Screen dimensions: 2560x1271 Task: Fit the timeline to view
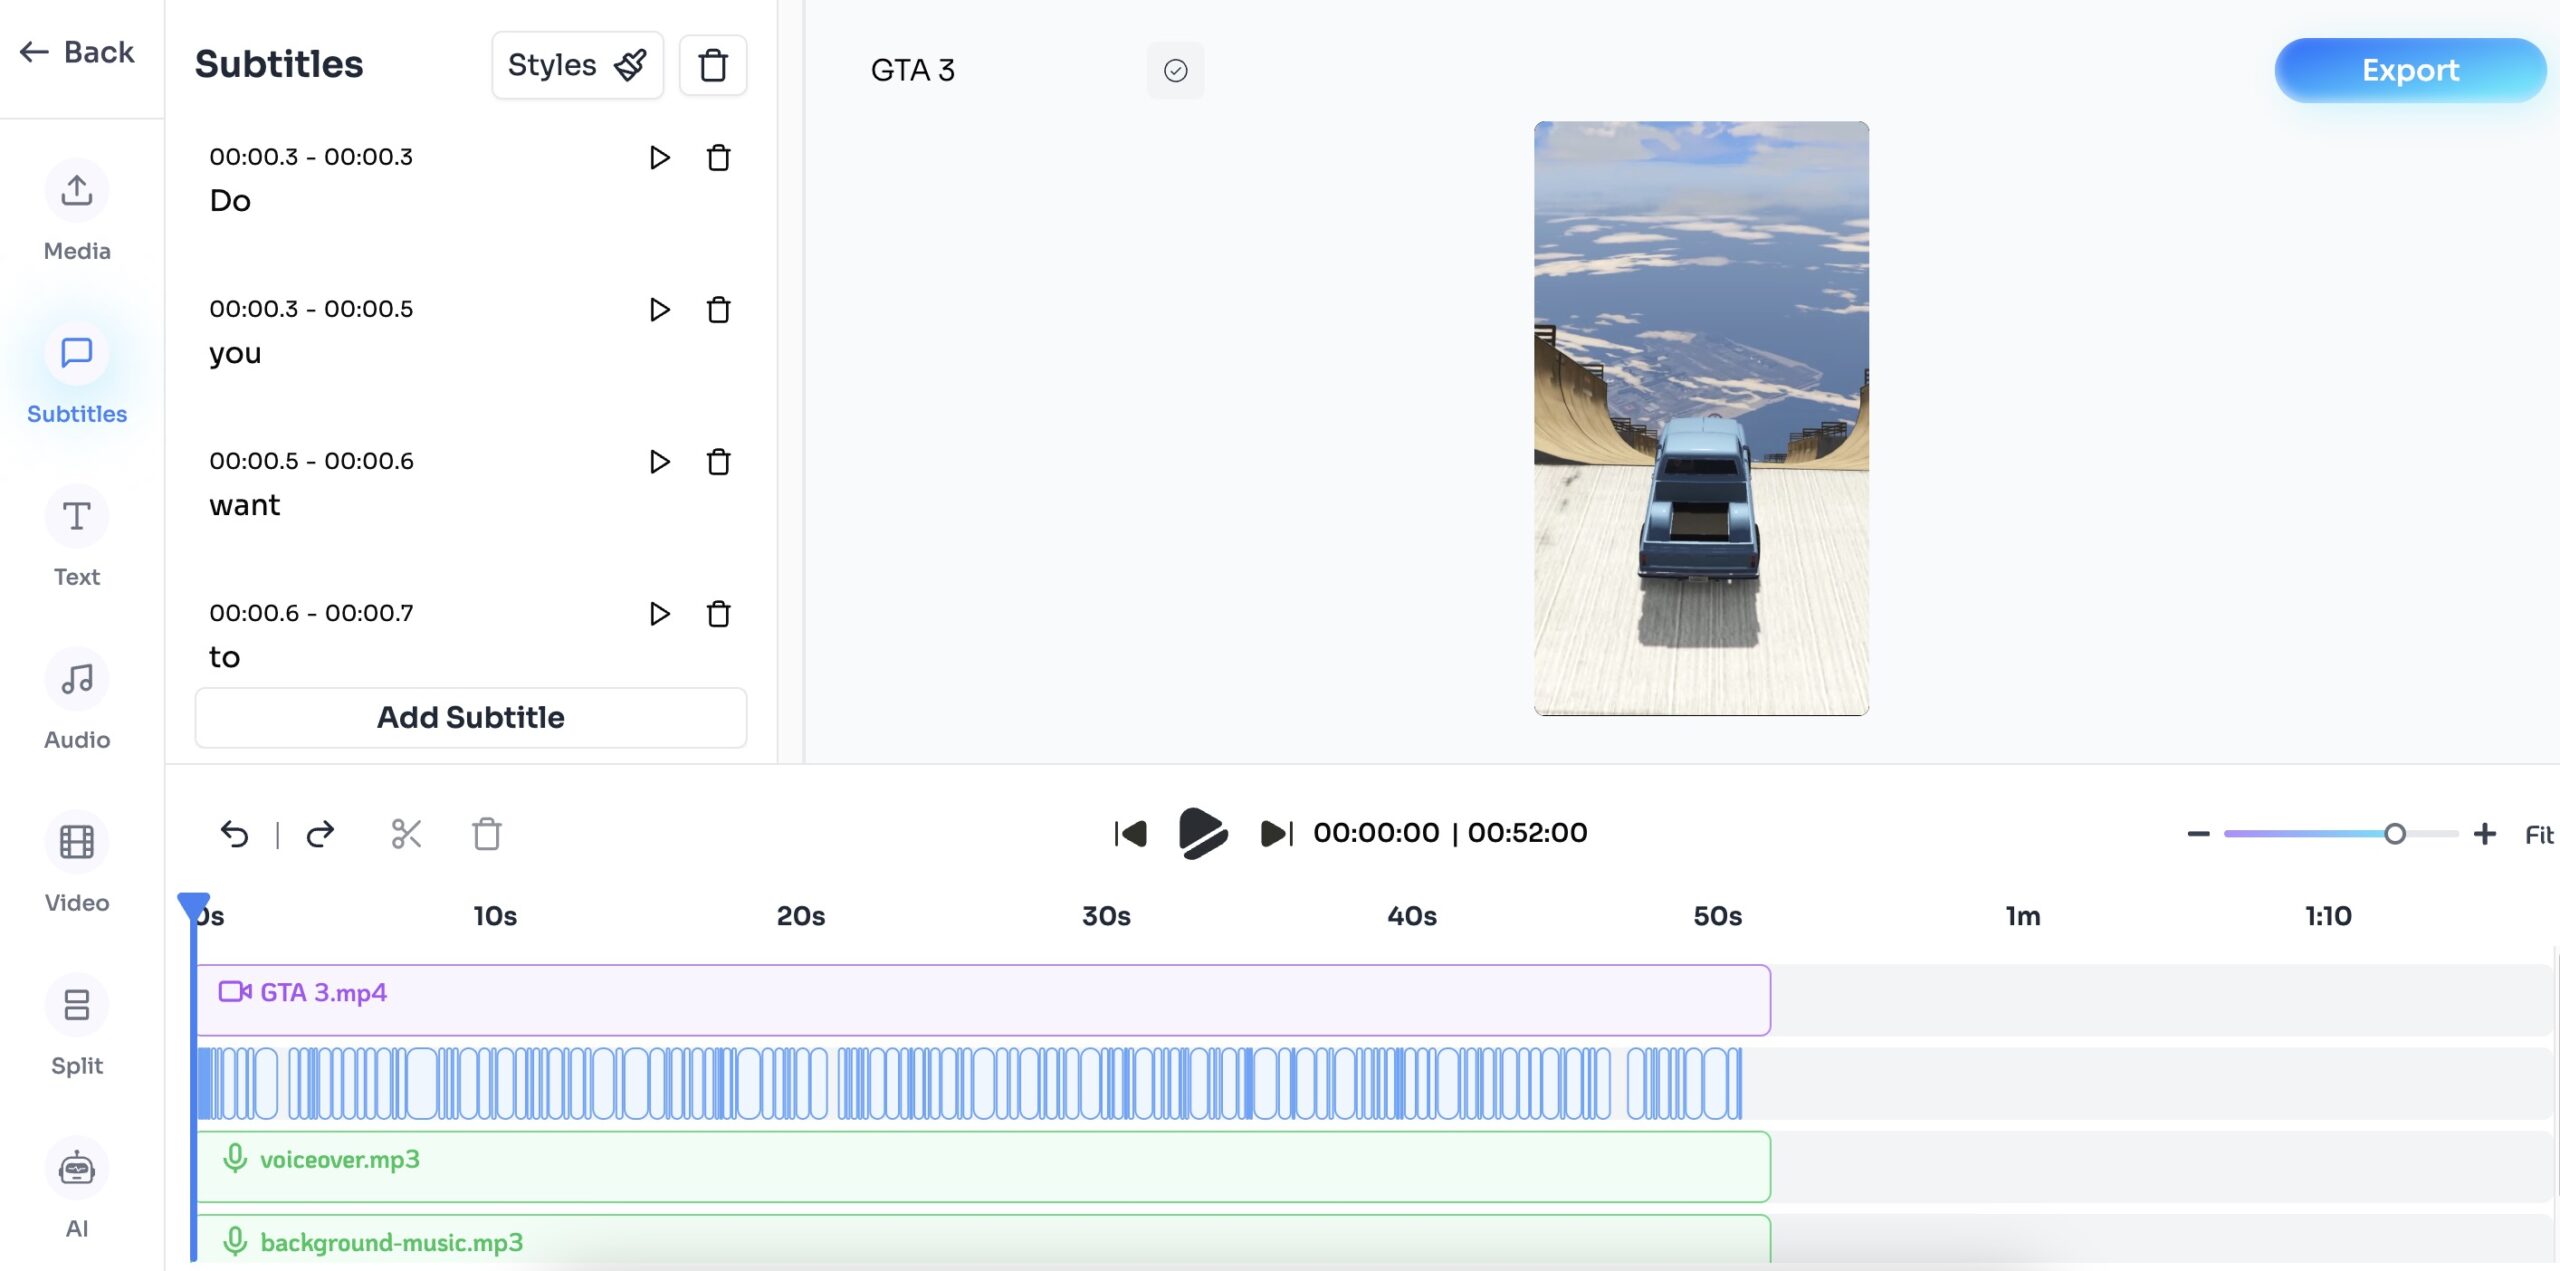(2538, 834)
